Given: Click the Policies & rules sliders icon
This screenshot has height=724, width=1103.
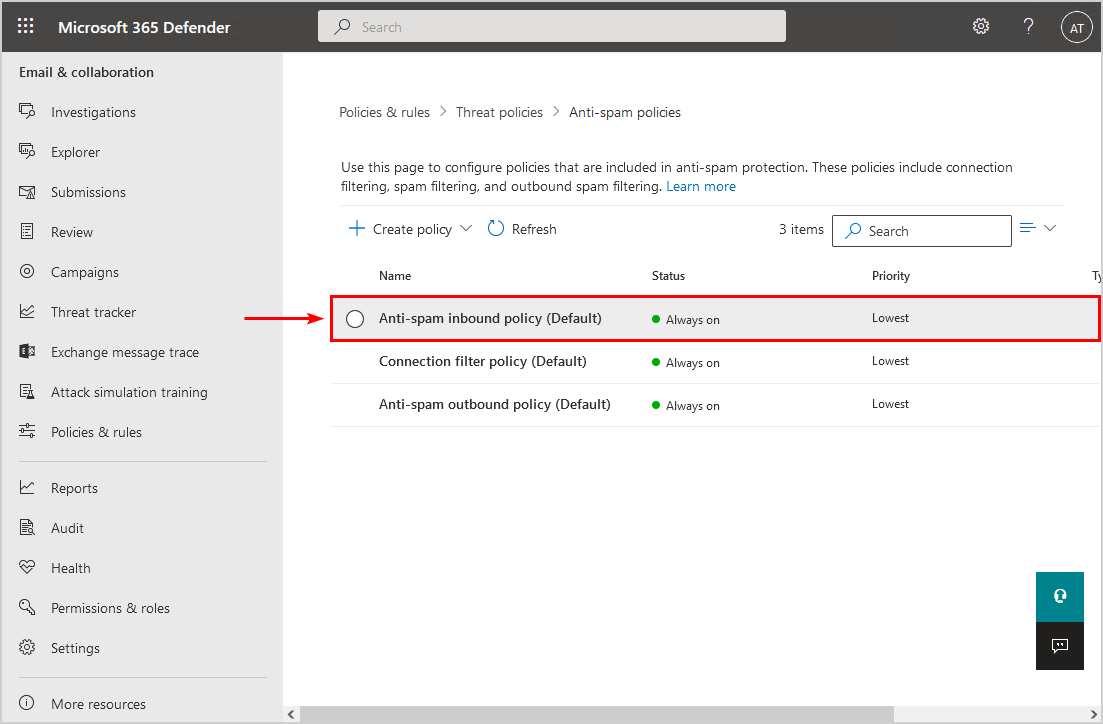Looking at the screenshot, I should click(x=27, y=431).
